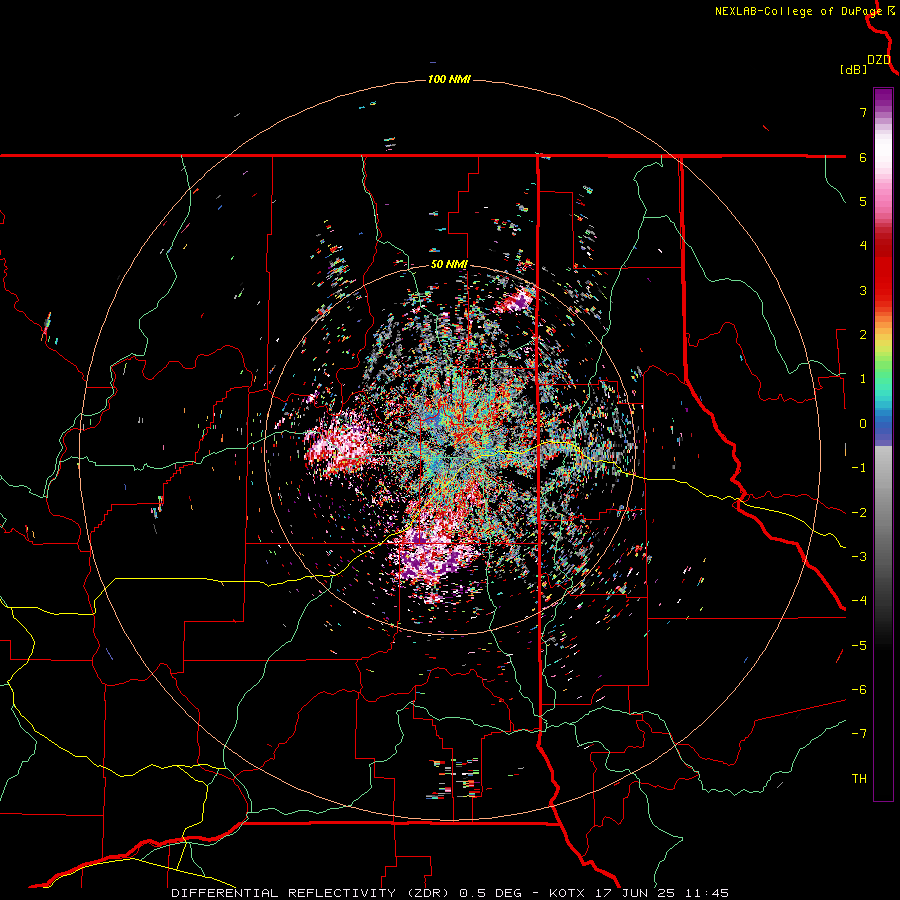This screenshot has height=900, width=900.
Task: Click the ZDR color scale bar
Action: pos(883,444)
